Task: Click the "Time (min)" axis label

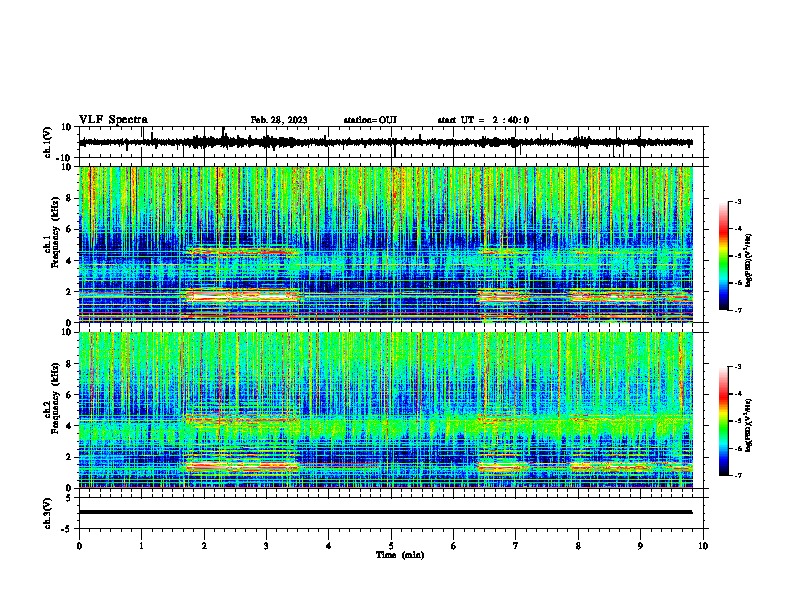Action: 400,555
